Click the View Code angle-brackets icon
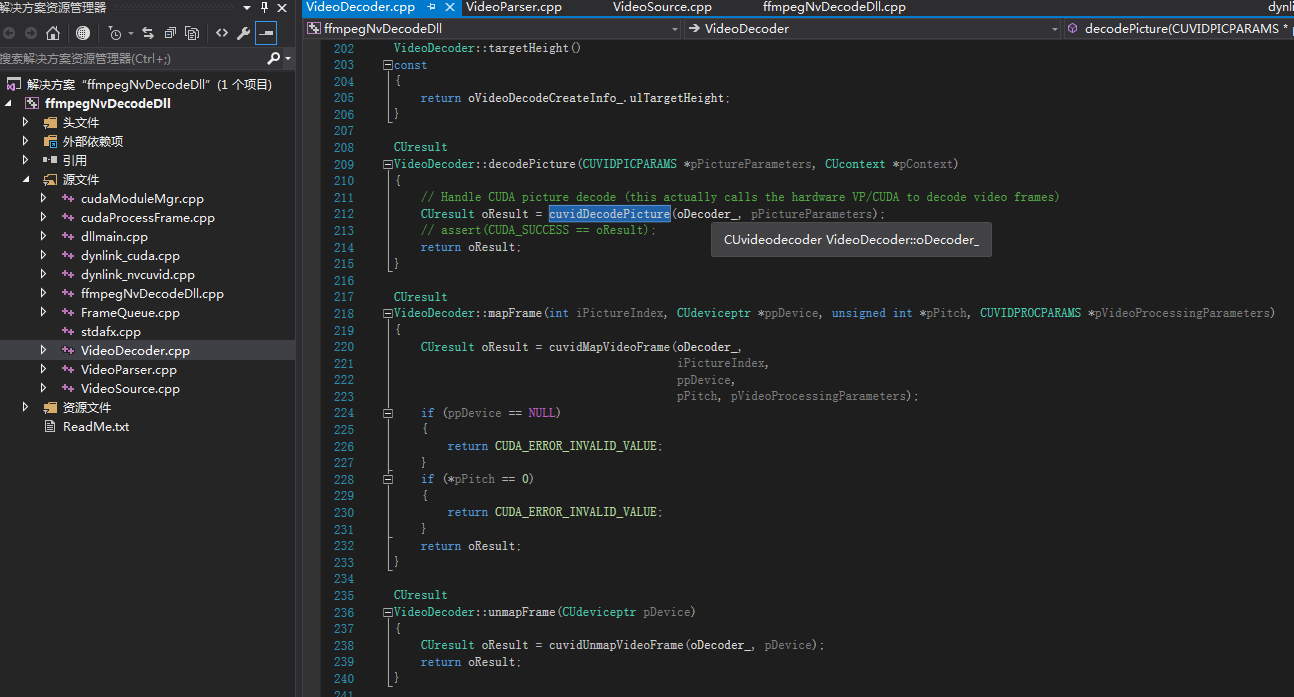The height and width of the screenshot is (697, 1294). [x=222, y=33]
